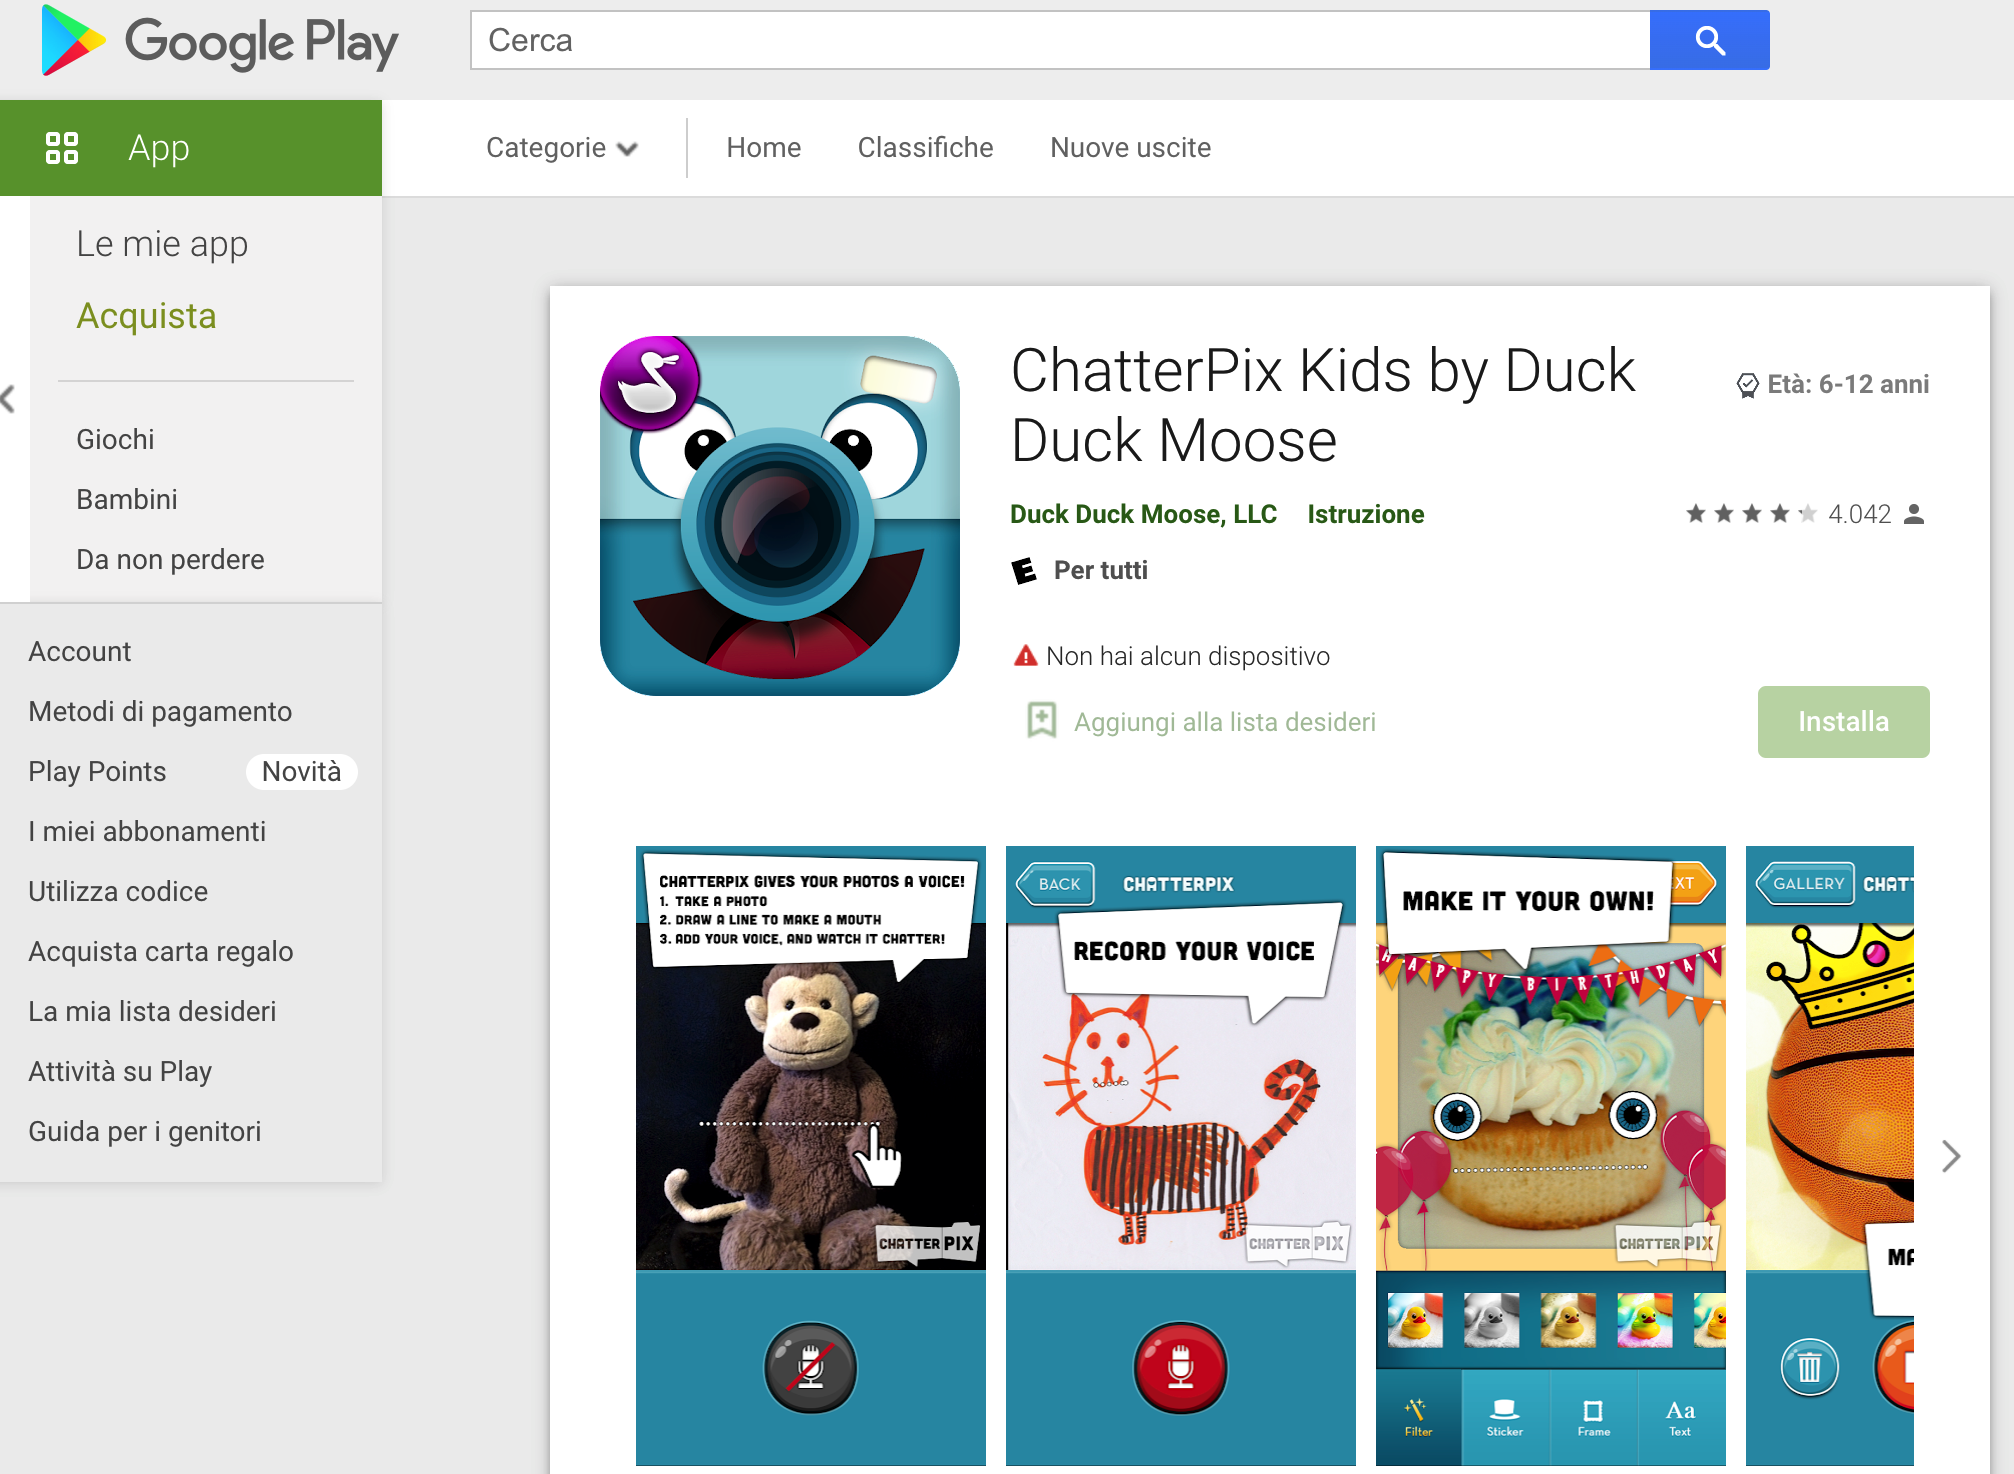Click the ChatterPix app icon

click(x=780, y=515)
